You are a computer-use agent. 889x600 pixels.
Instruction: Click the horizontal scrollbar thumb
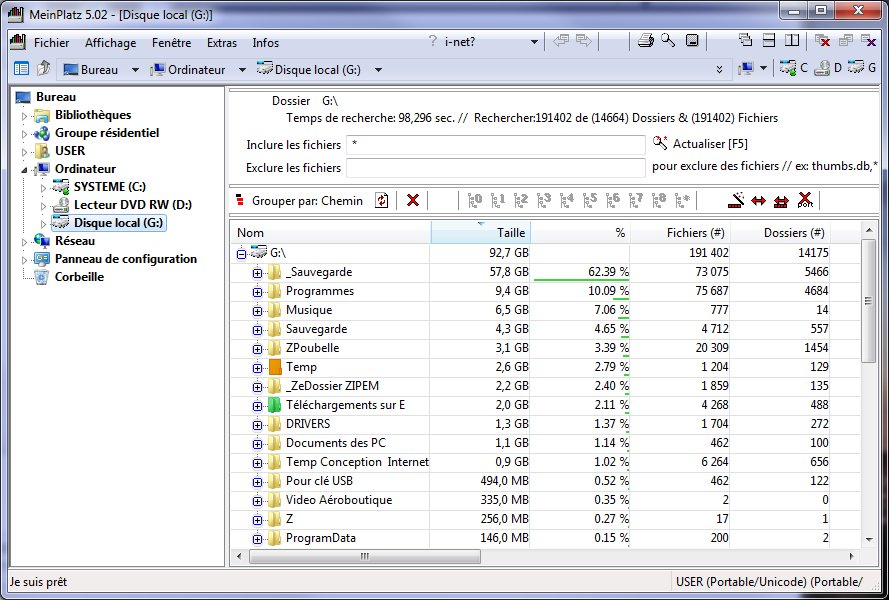click(365, 556)
